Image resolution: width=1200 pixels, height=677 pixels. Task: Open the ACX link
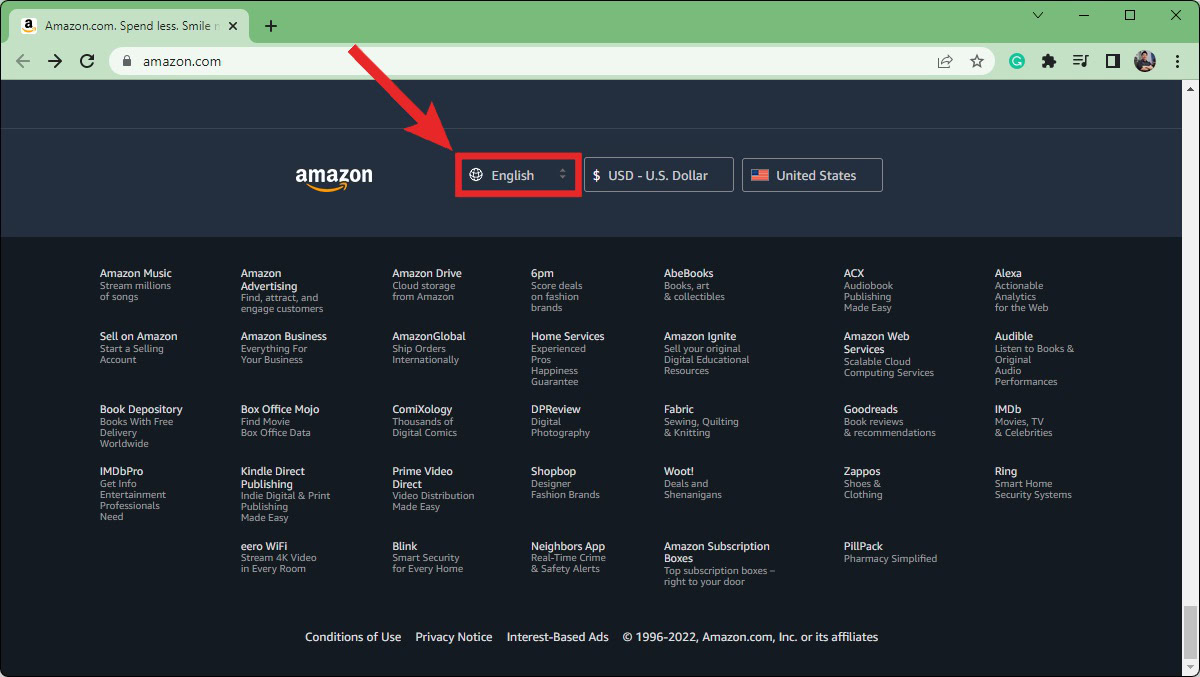point(854,273)
